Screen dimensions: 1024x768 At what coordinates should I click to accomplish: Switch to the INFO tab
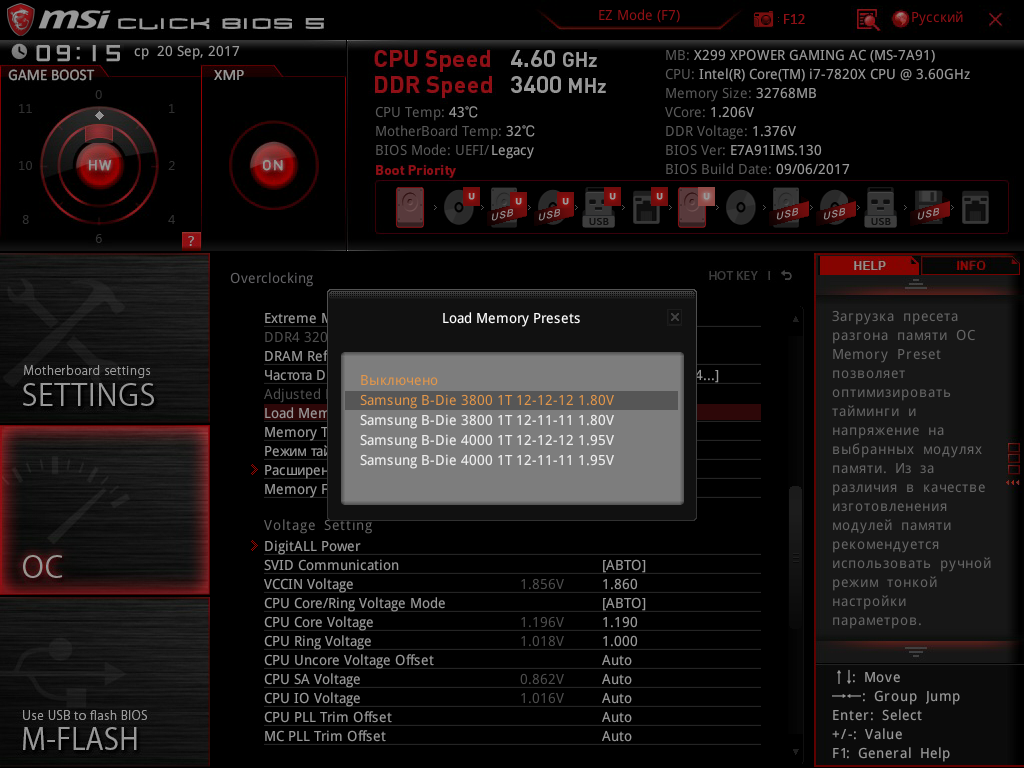pos(970,265)
